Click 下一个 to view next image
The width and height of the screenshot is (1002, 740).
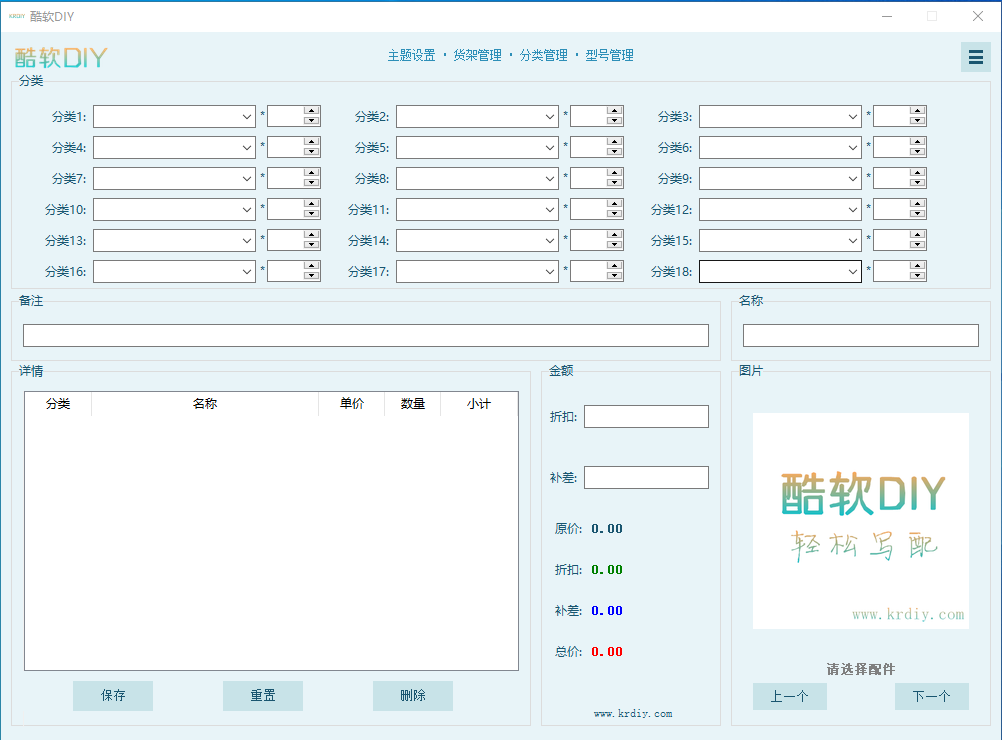click(x=931, y=697)
